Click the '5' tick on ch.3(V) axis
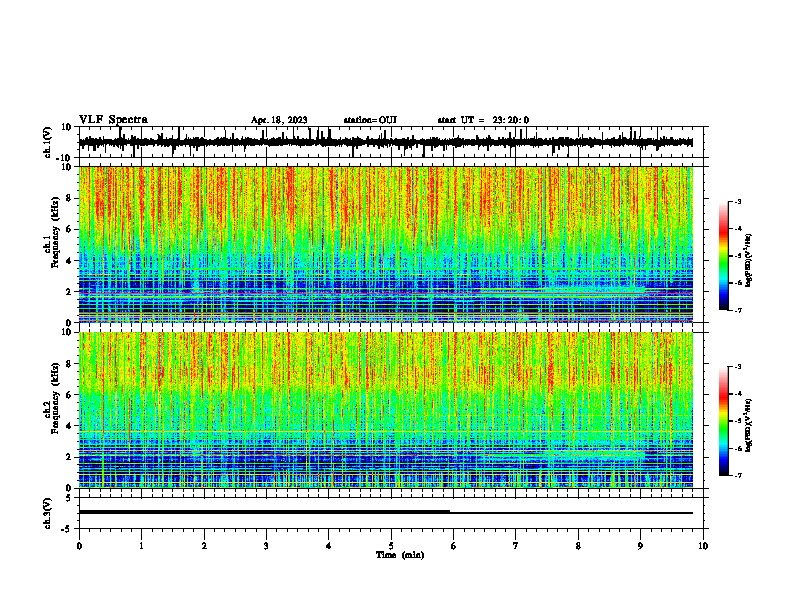The image size is (792, 612). pos(69,498)
